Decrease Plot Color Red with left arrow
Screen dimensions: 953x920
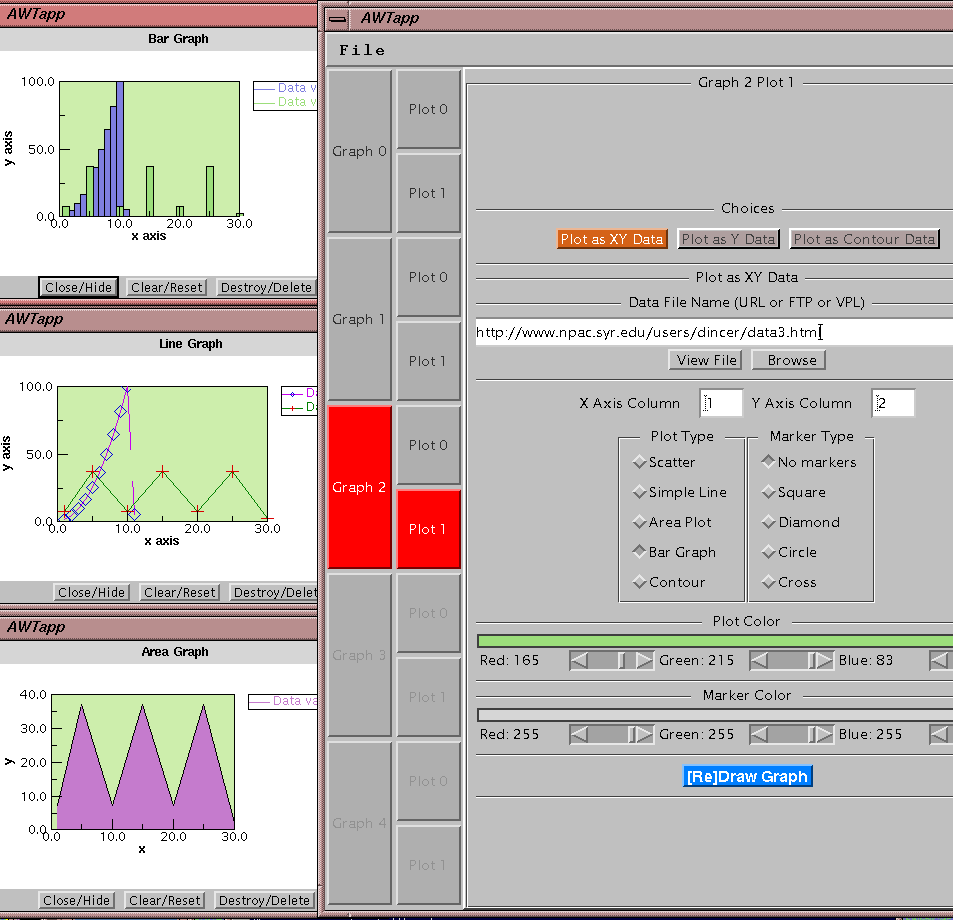(579, 660)
